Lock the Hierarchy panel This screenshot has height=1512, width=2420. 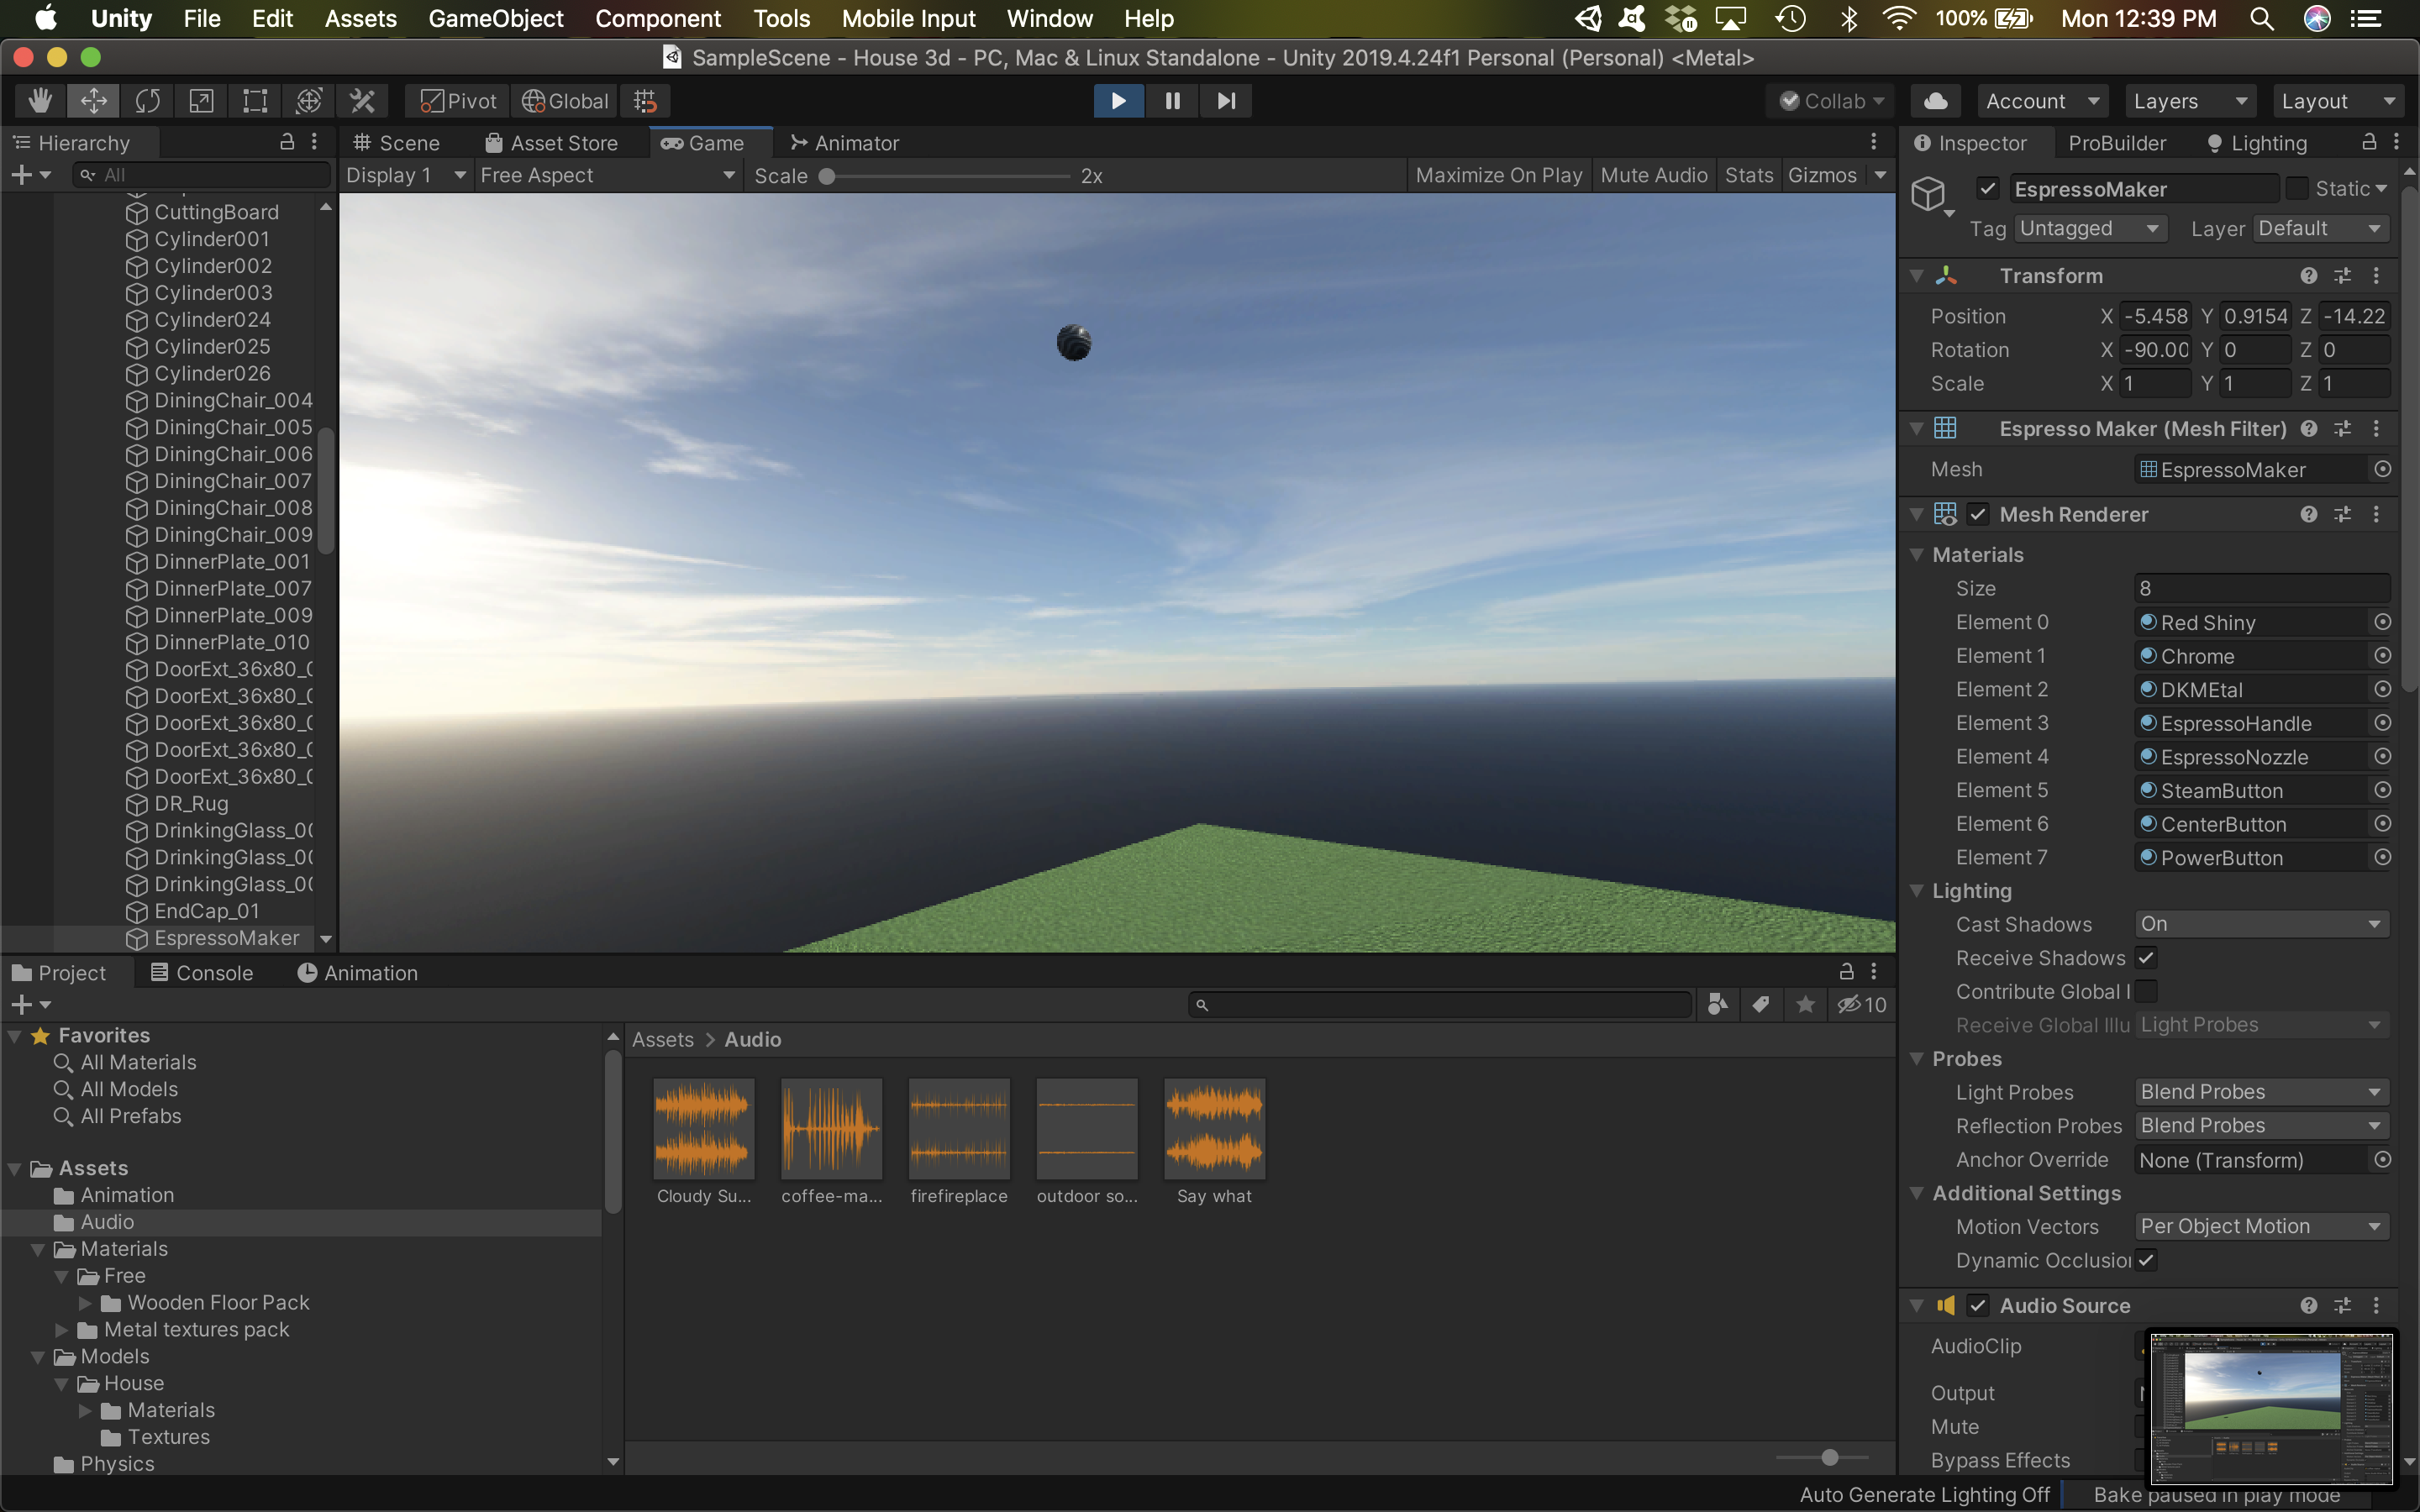point(287,142)
